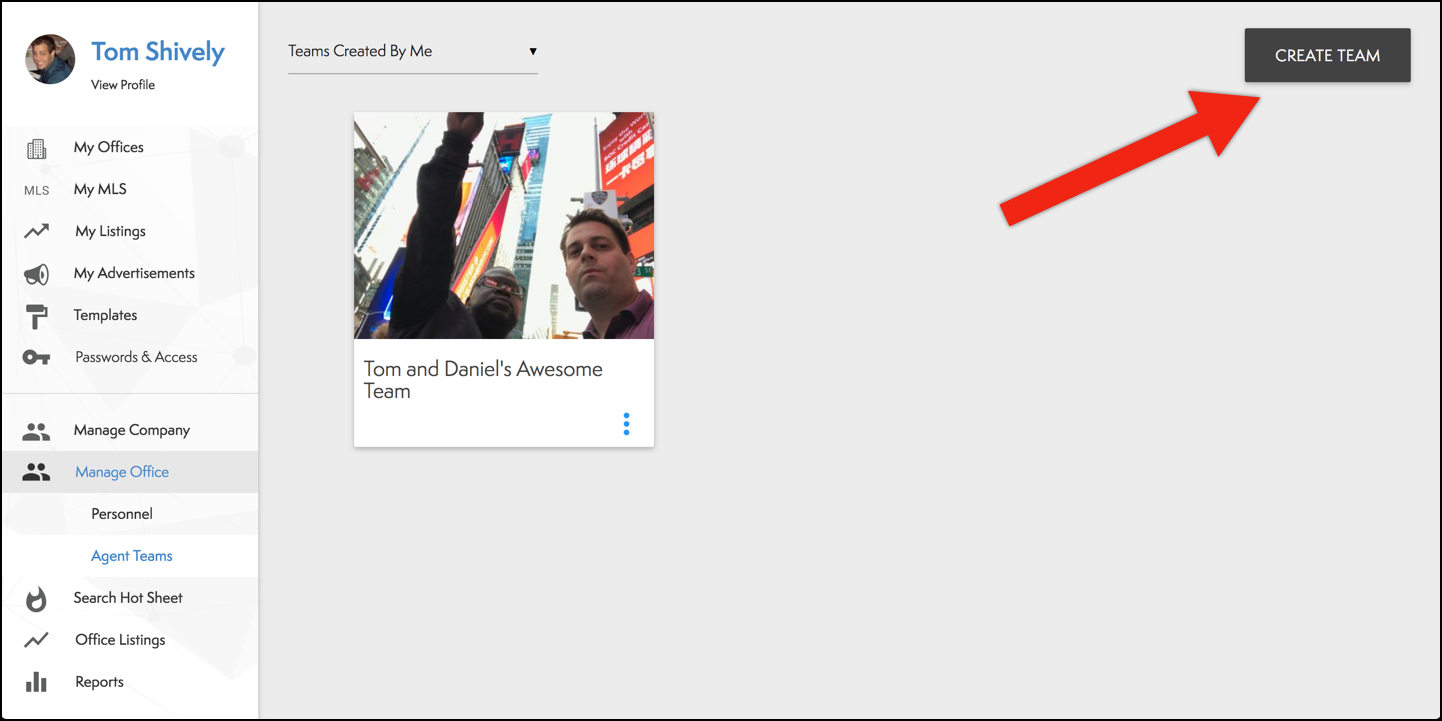Click the Passwords & Access key icon

(x=37, y=358)
